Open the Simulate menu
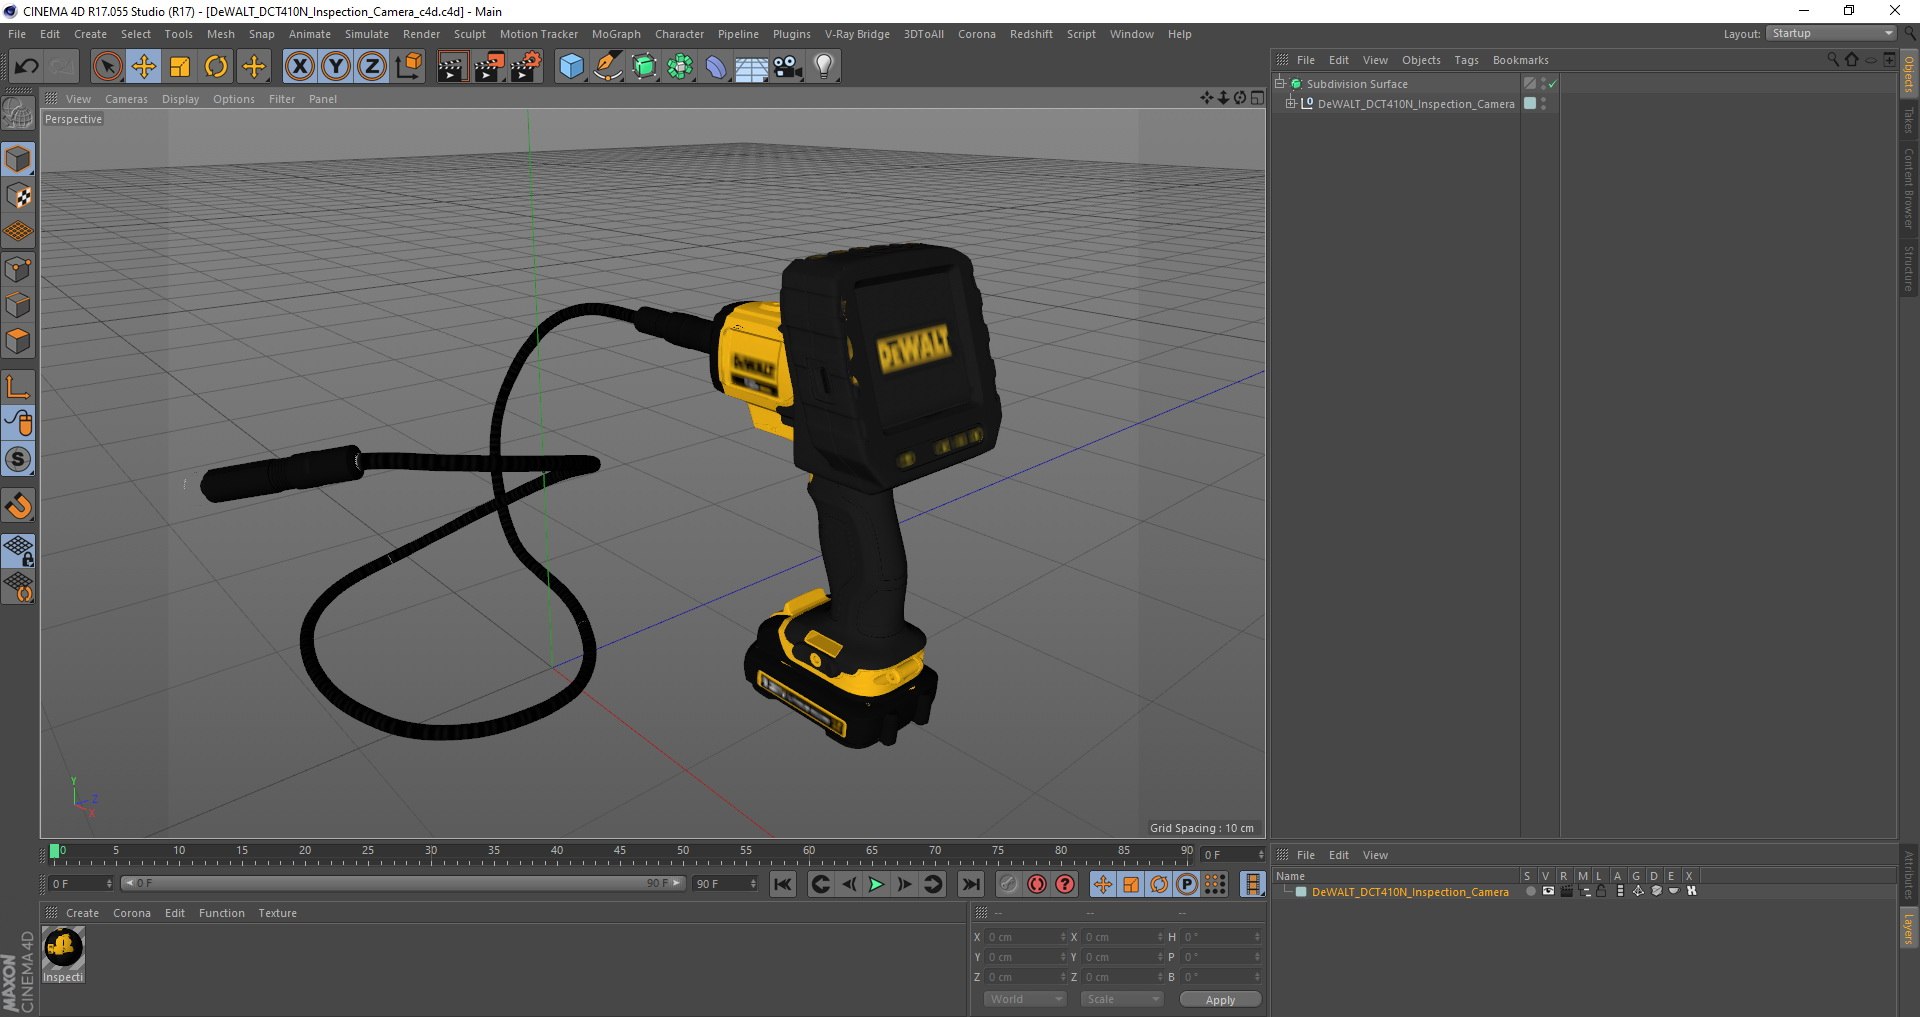This screenshot has height=1017, width=1920. click(x=367, y=34)
